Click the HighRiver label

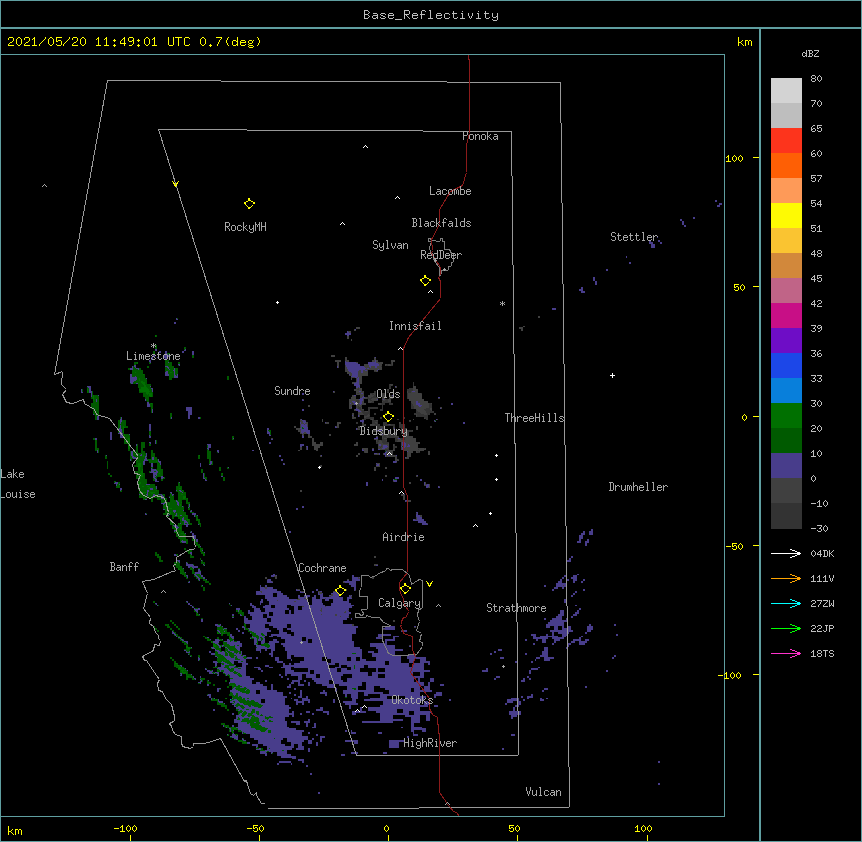(430, 743)
